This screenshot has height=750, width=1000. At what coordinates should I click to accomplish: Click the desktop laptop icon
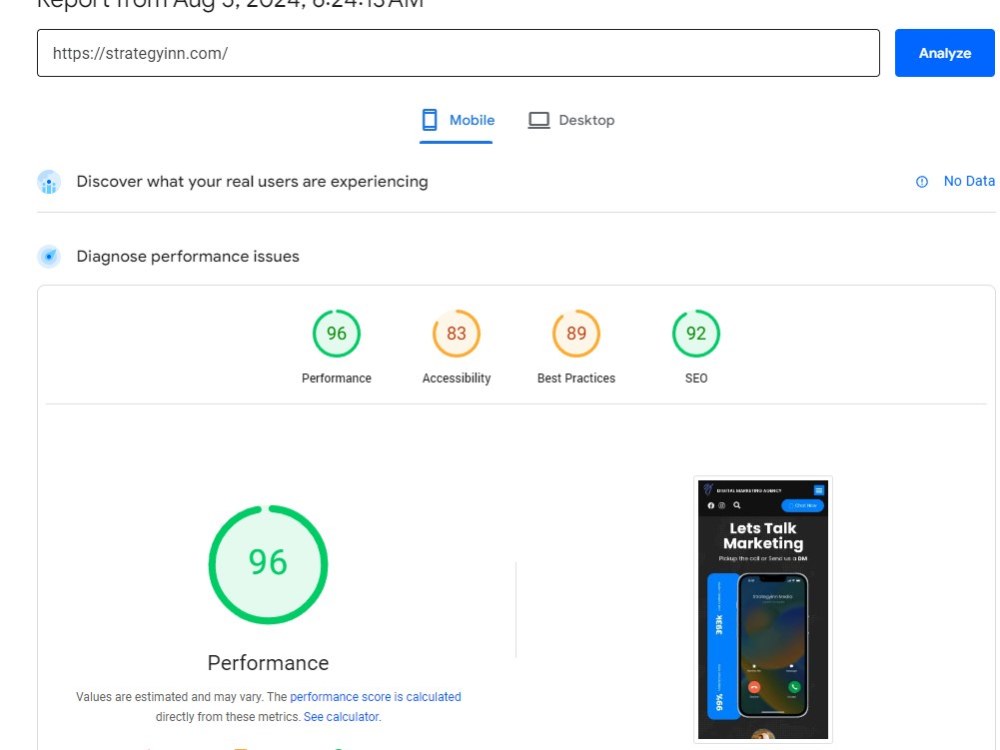click(539, 120)
